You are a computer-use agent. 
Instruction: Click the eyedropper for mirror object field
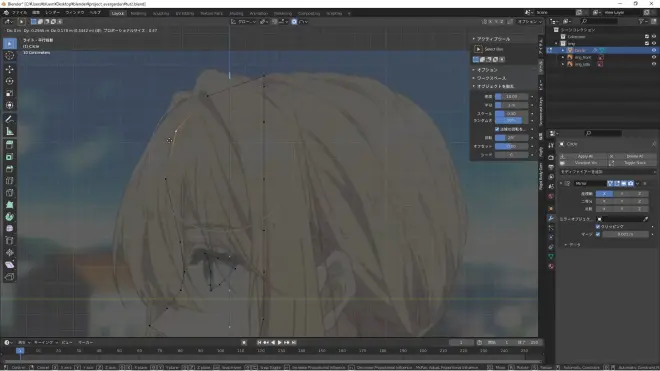(646, 219)
